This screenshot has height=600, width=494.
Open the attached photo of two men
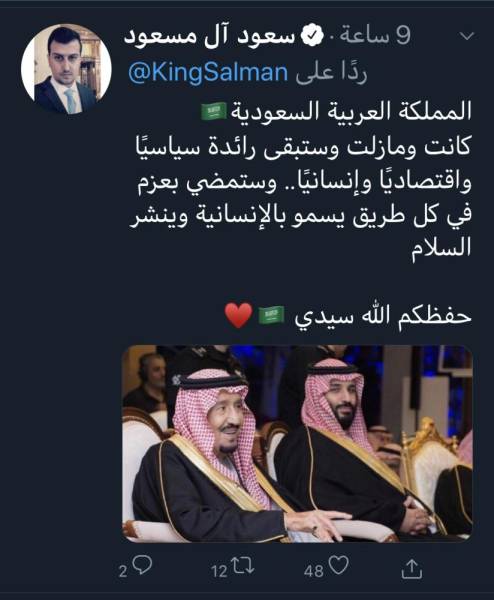(297, 444)
